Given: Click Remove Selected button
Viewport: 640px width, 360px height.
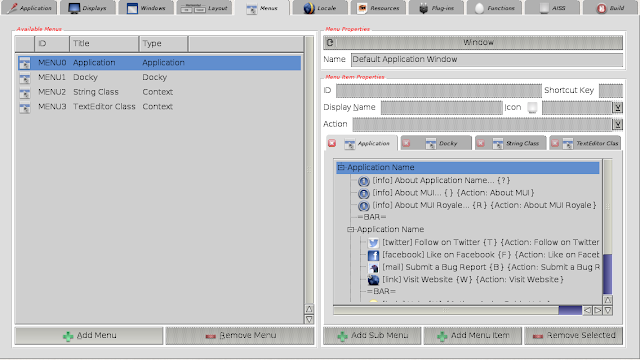Looking at the screenshot, I should pos(573,336).
